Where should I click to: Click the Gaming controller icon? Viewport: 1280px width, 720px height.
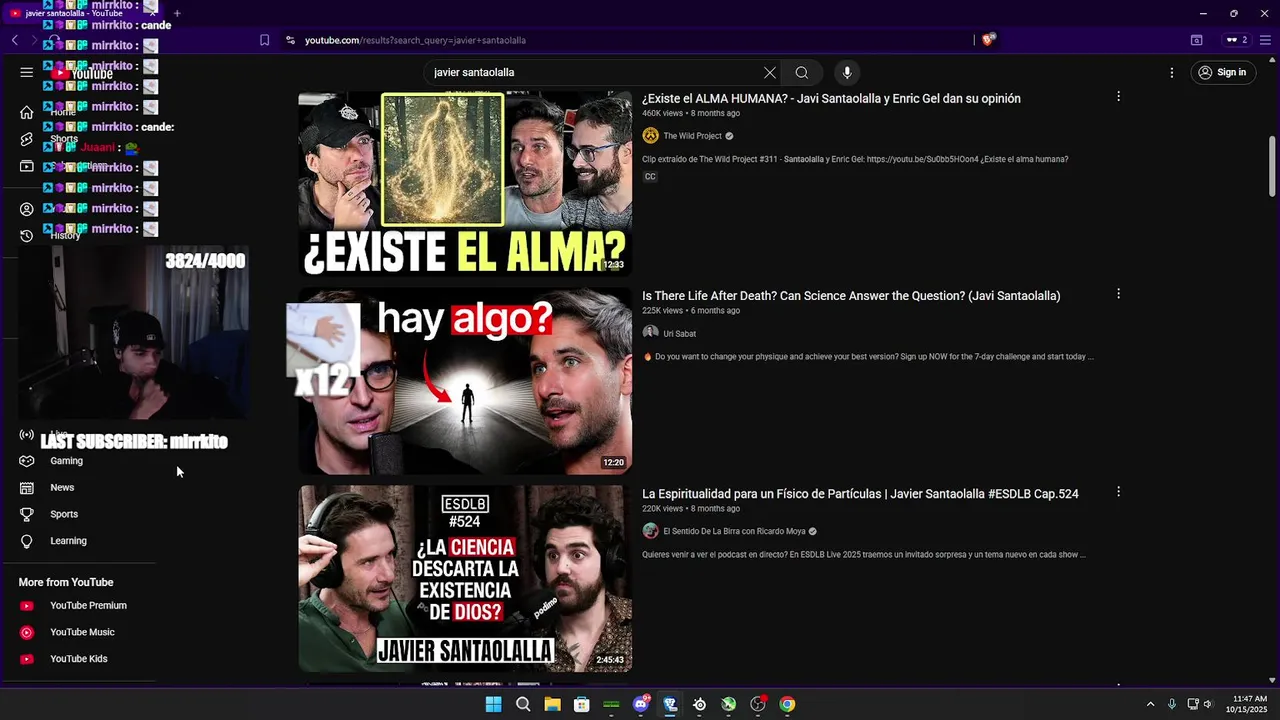(x=27, y=461)
